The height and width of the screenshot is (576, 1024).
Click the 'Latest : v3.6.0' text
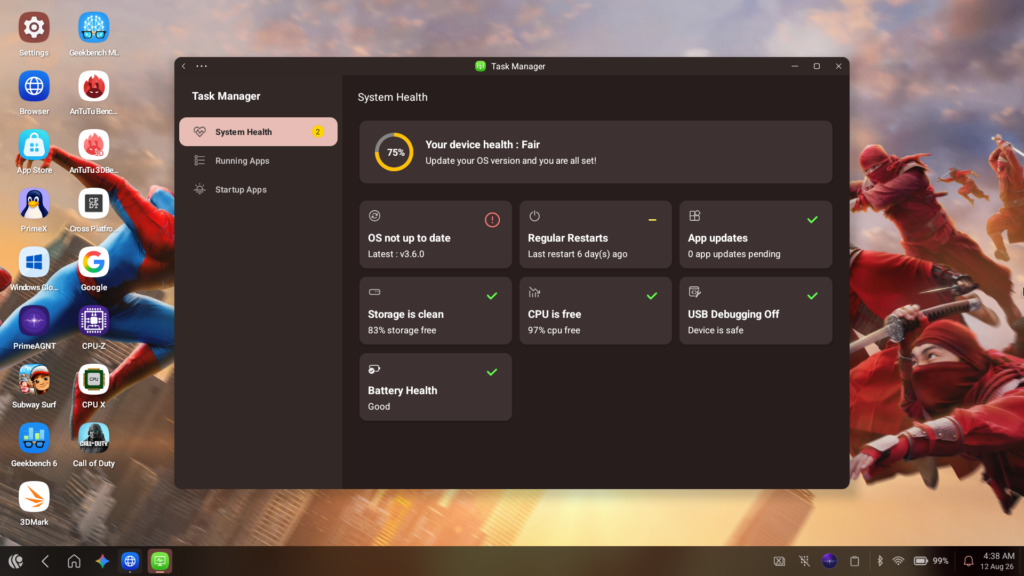pyautogui.click(x=396, y=254)
